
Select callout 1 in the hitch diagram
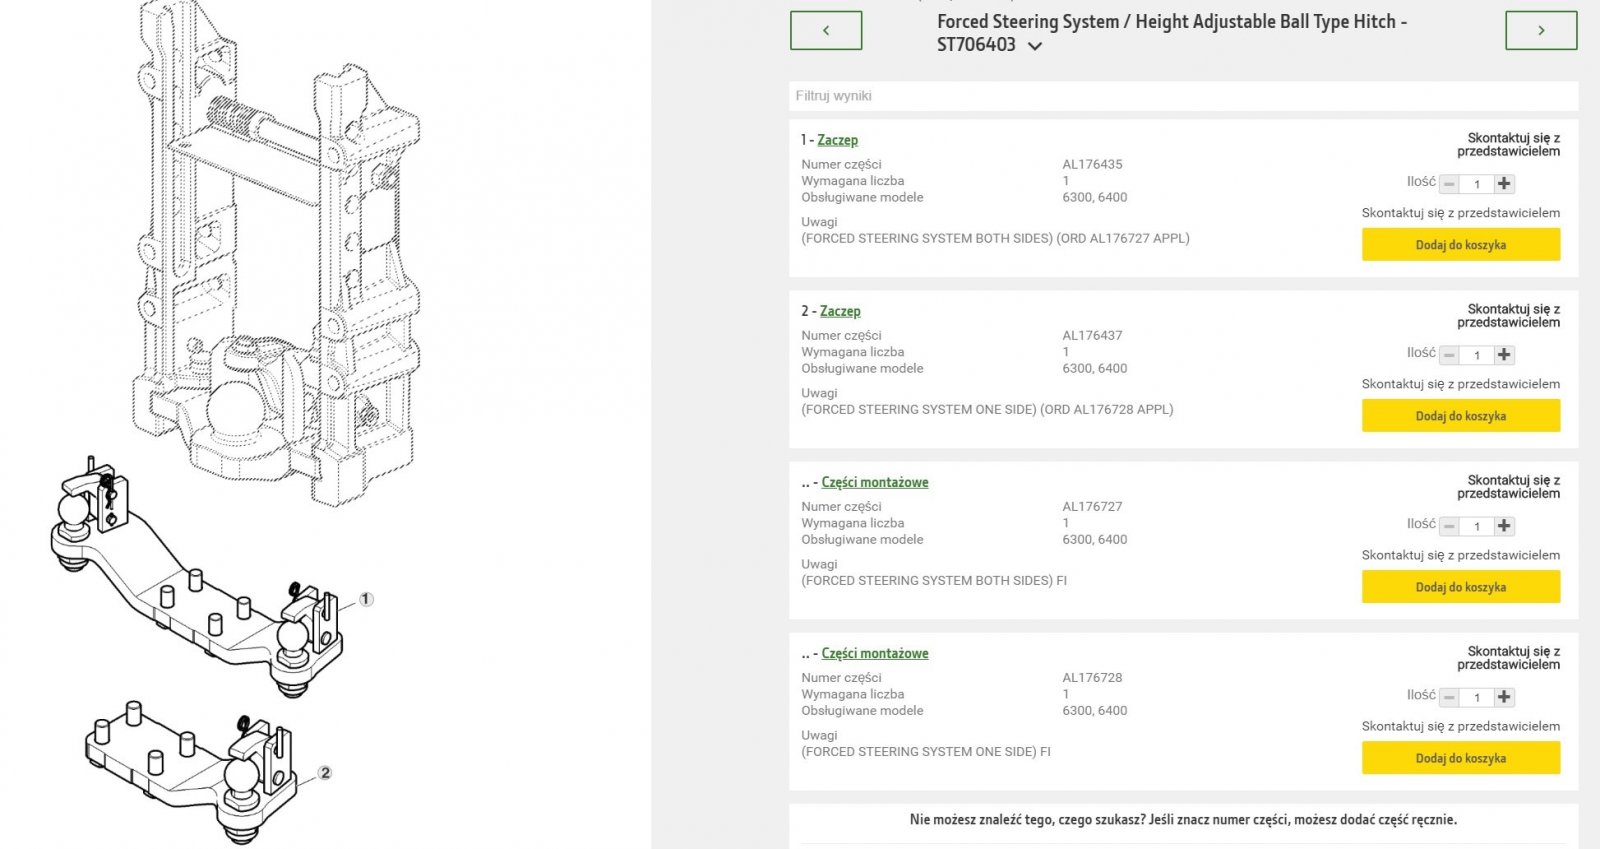366,599
